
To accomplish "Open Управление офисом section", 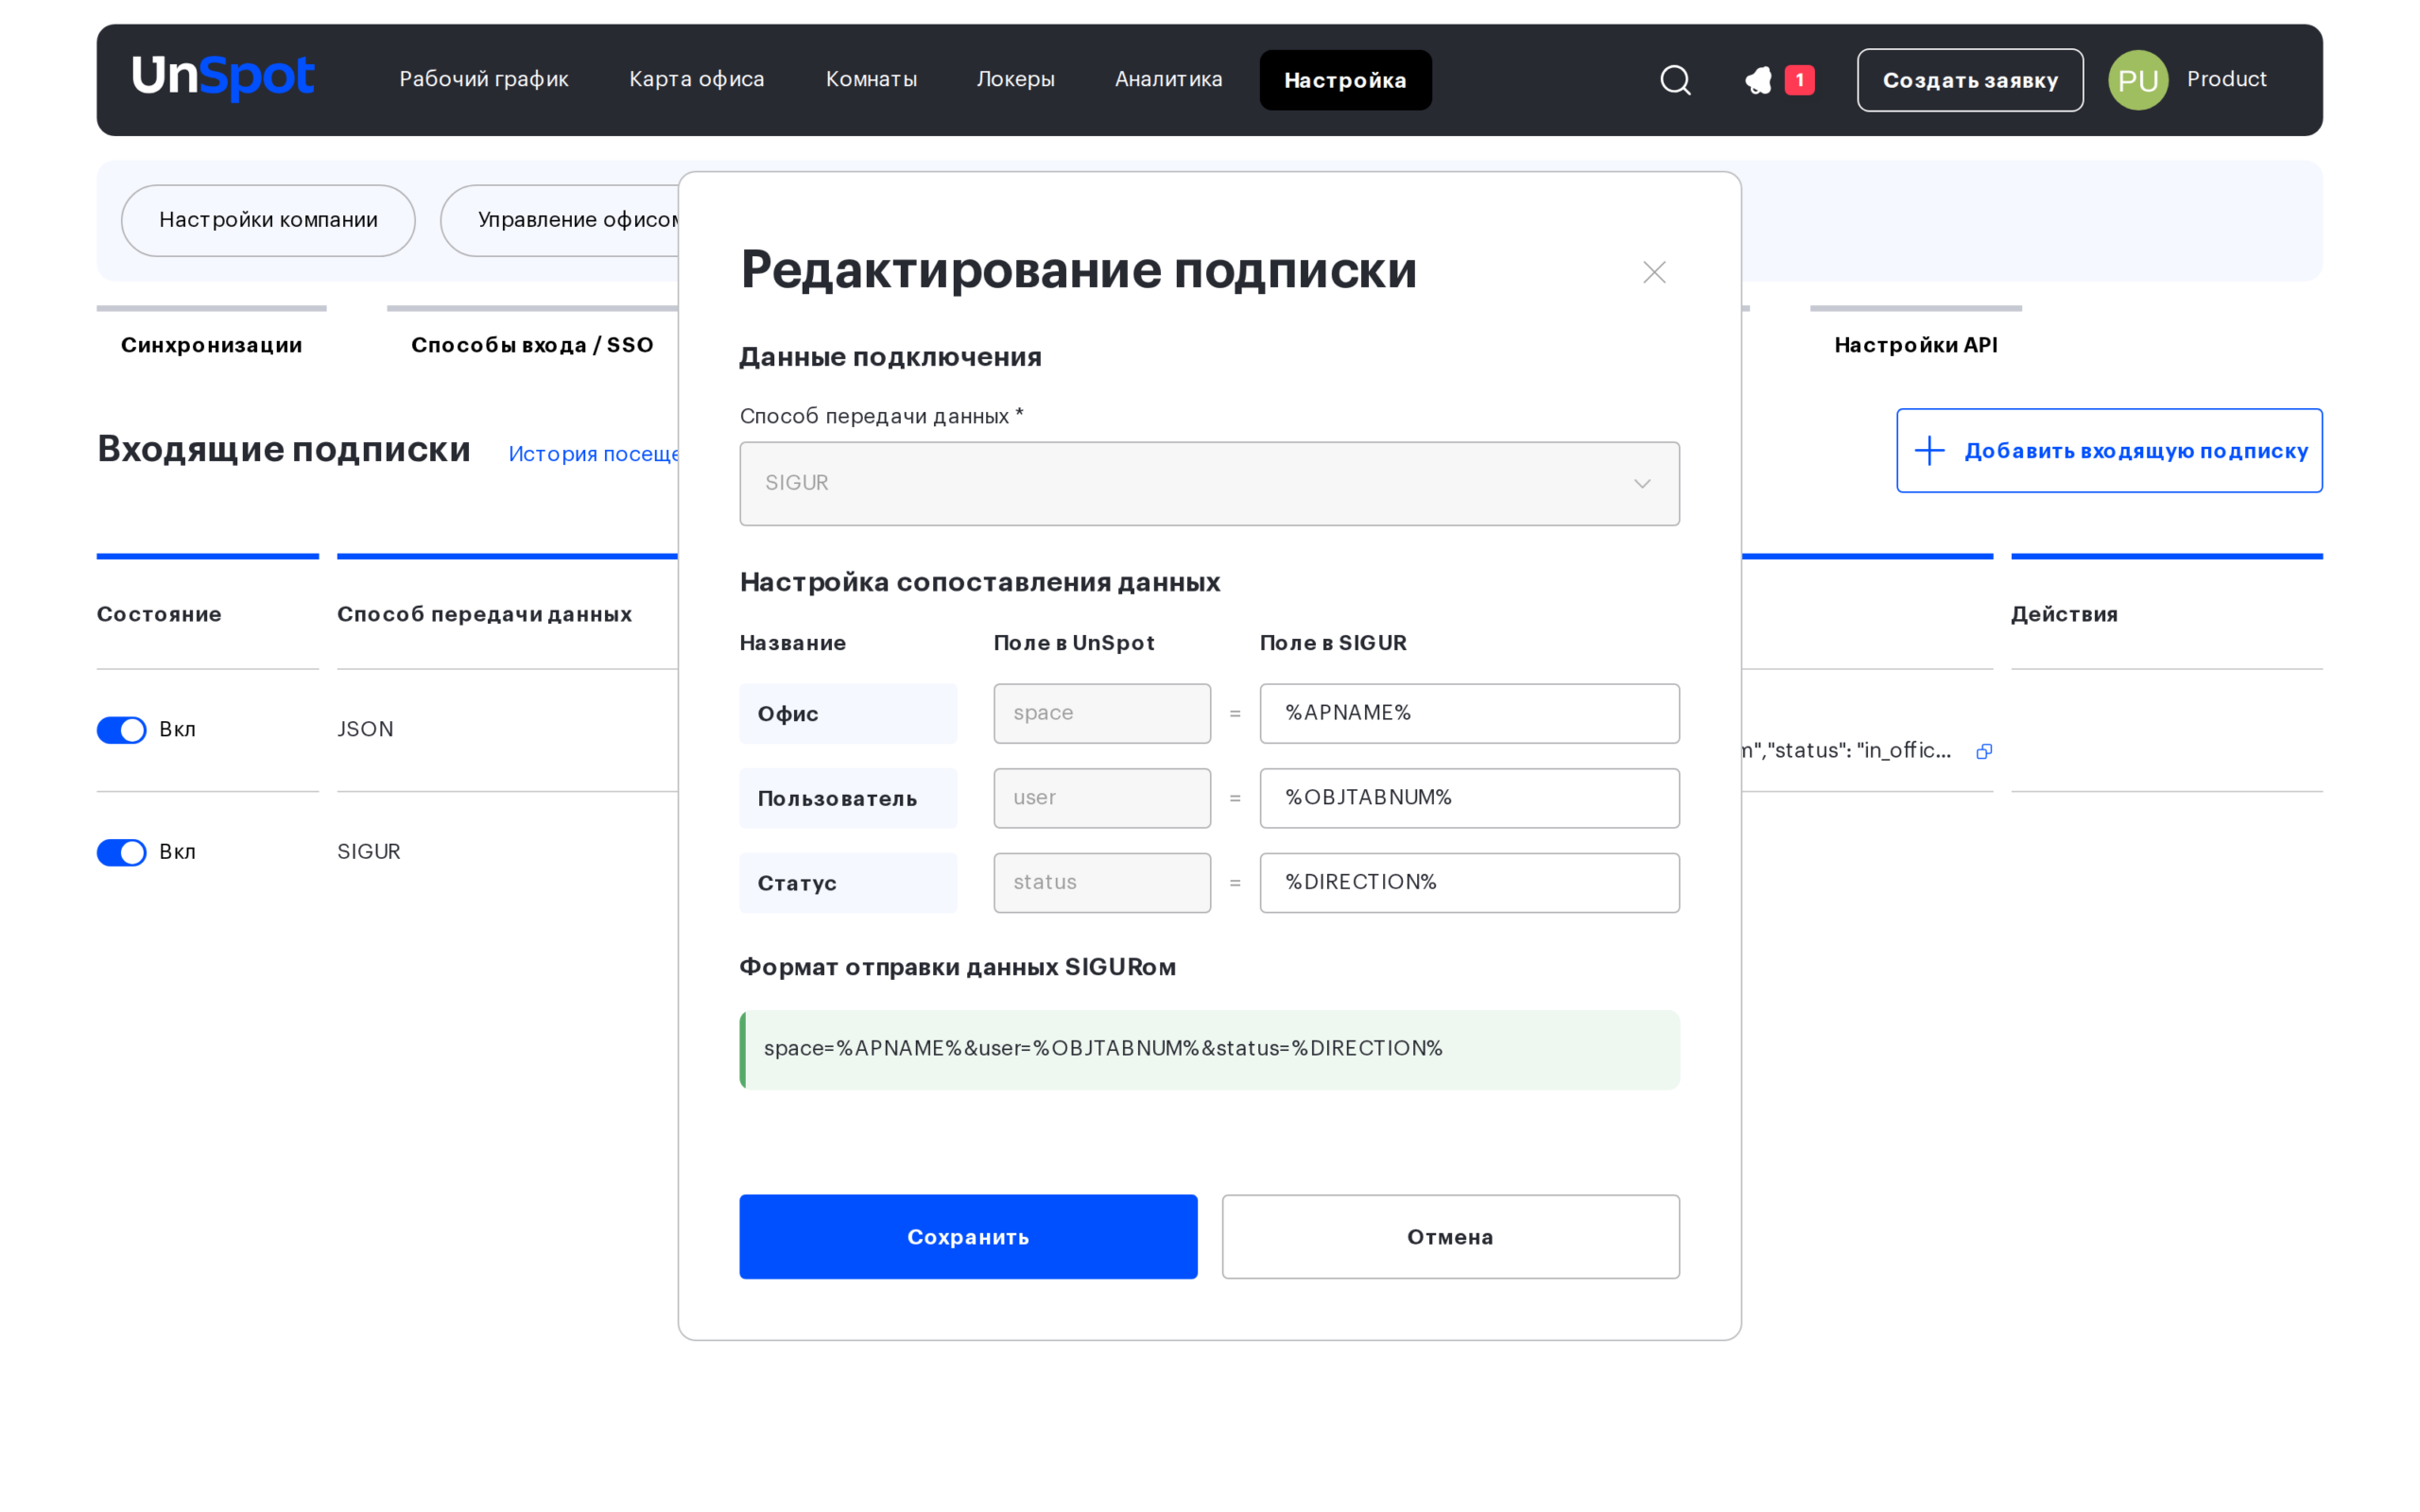I will coord(560,220).
